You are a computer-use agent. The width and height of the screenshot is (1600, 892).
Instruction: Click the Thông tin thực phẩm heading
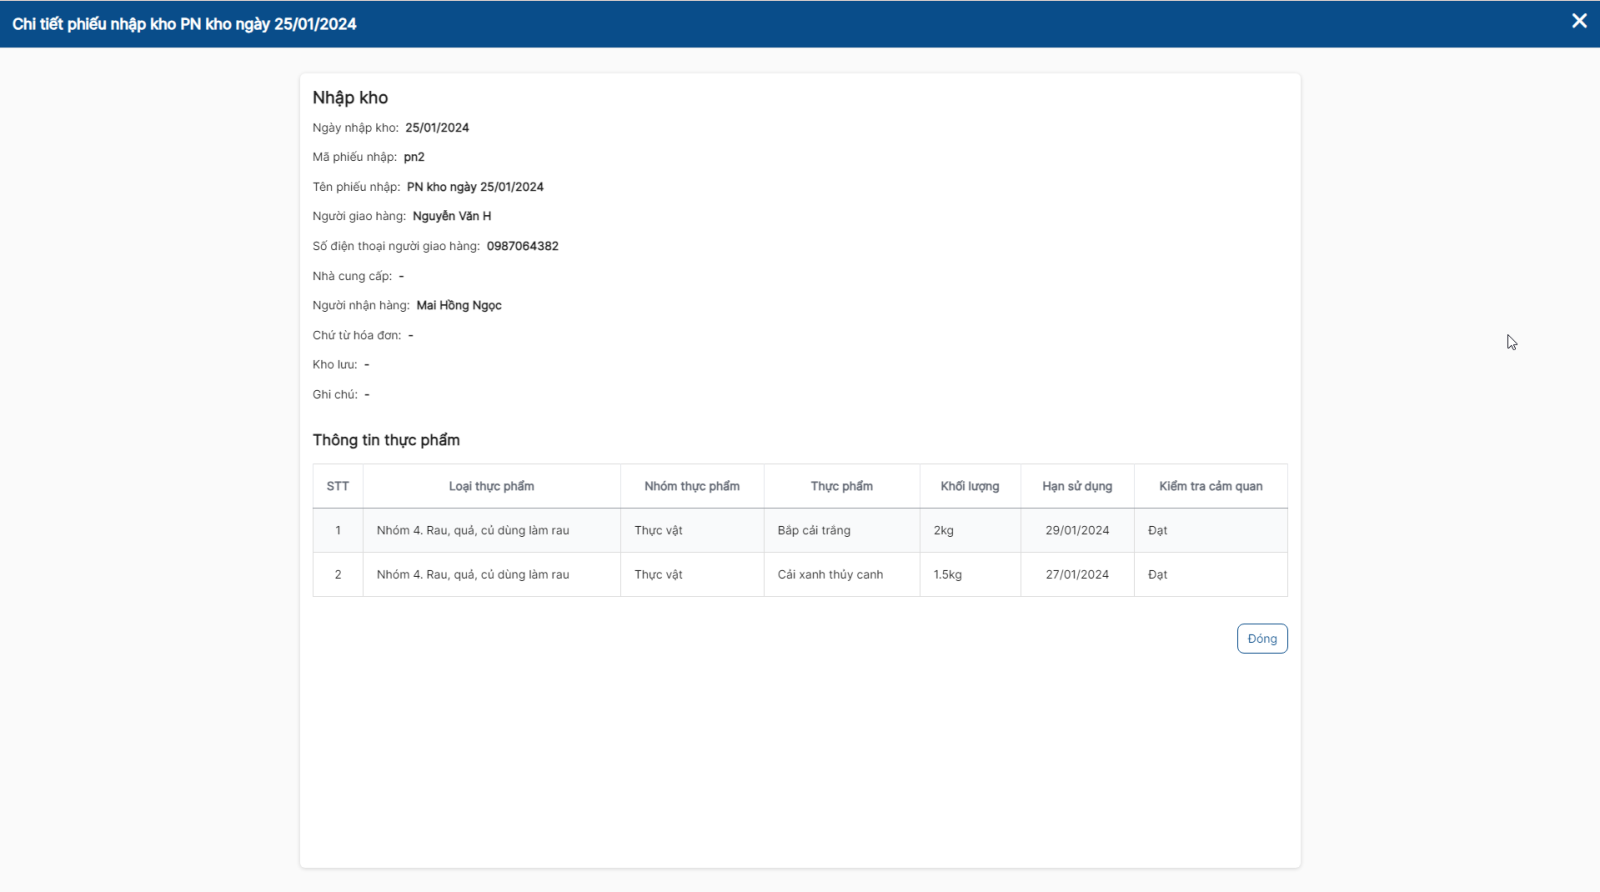click(386, 440)
